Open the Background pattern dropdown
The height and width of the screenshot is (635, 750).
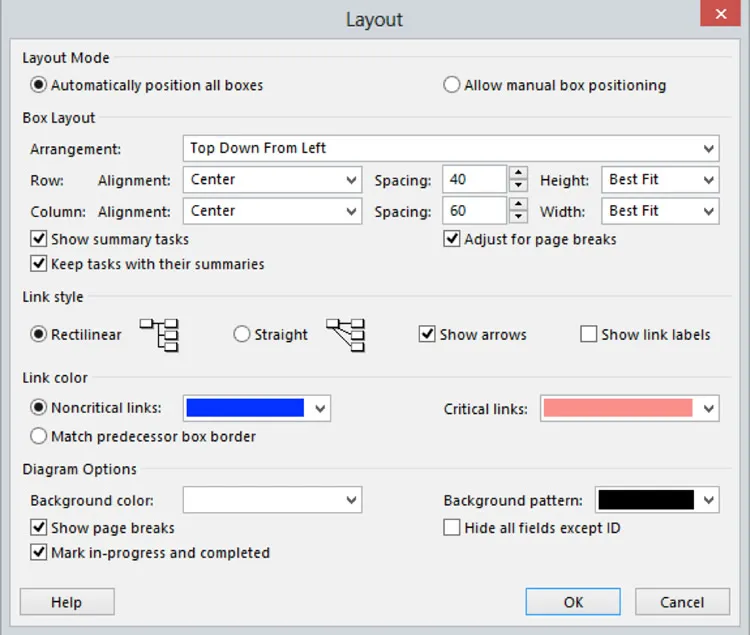click(x=708, y=500)
